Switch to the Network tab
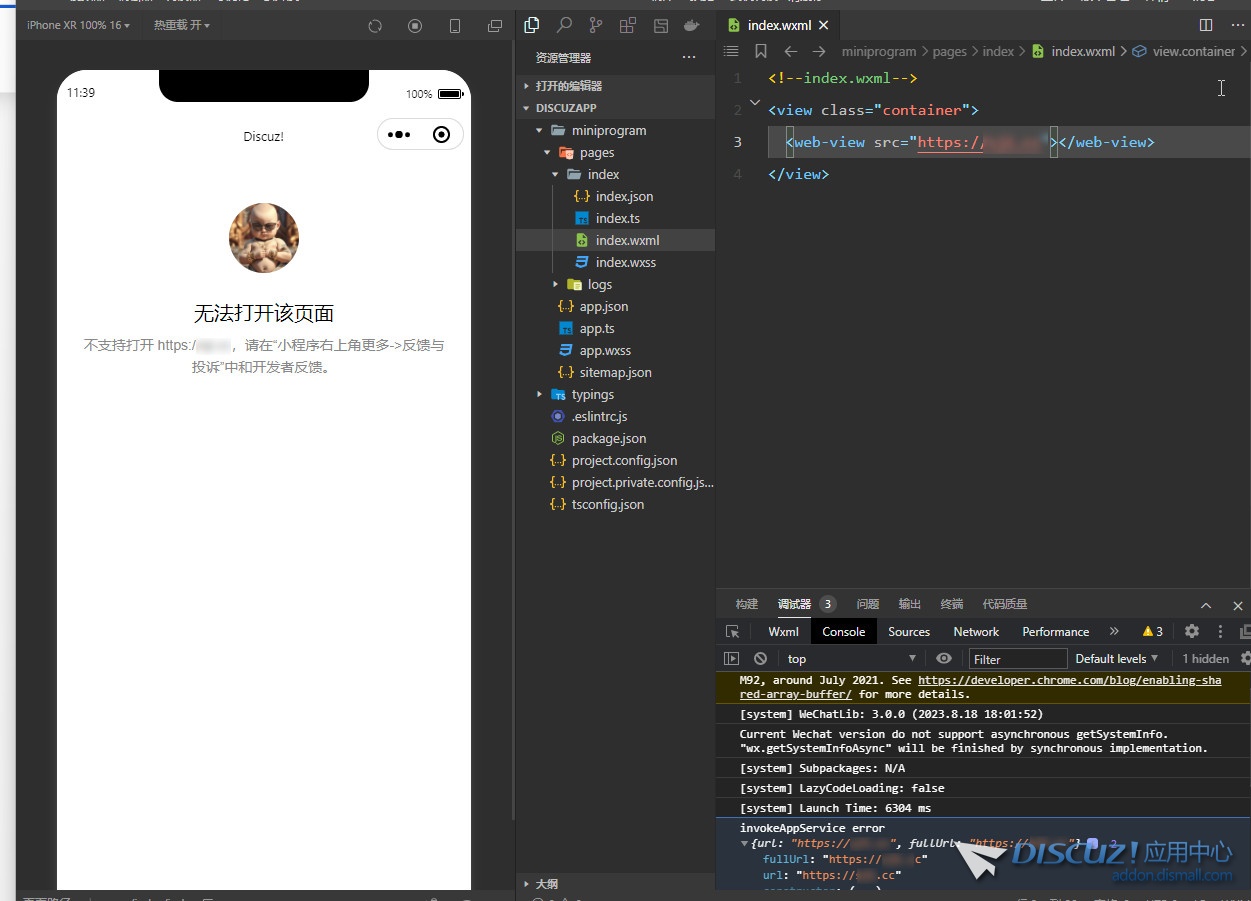The height and width of the screenshot is (901, 1251). 976,632
